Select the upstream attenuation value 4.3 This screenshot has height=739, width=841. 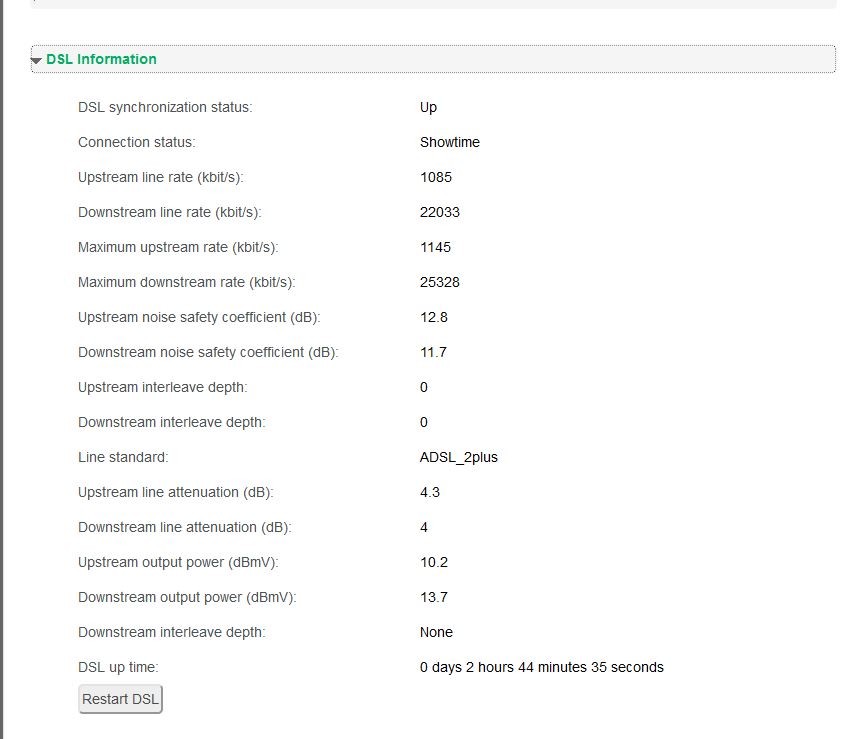click(430, 492)
